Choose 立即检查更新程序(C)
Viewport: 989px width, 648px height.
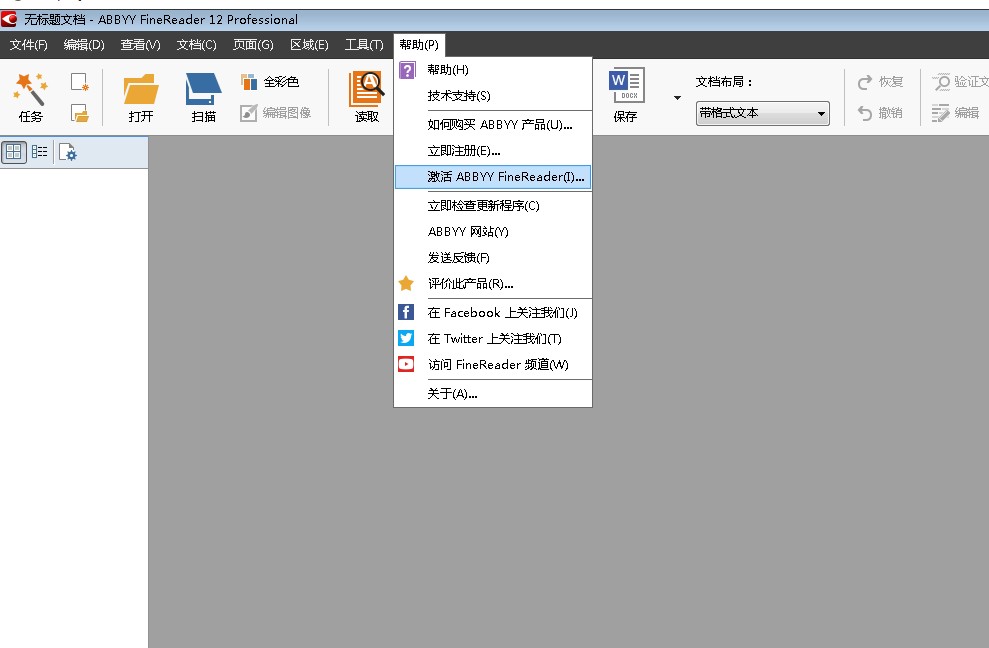pos(493,206)
